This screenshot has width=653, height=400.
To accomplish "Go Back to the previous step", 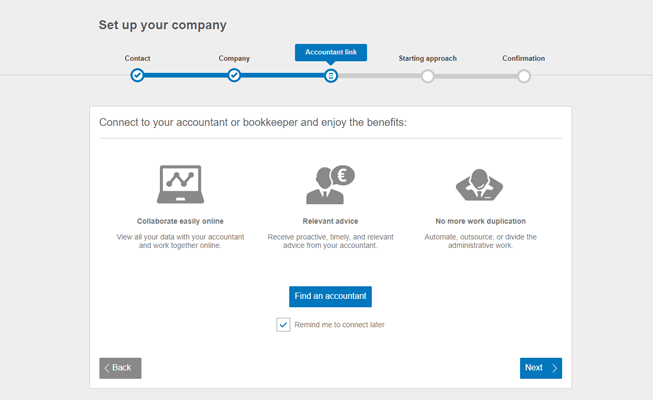I will point(120,368).
